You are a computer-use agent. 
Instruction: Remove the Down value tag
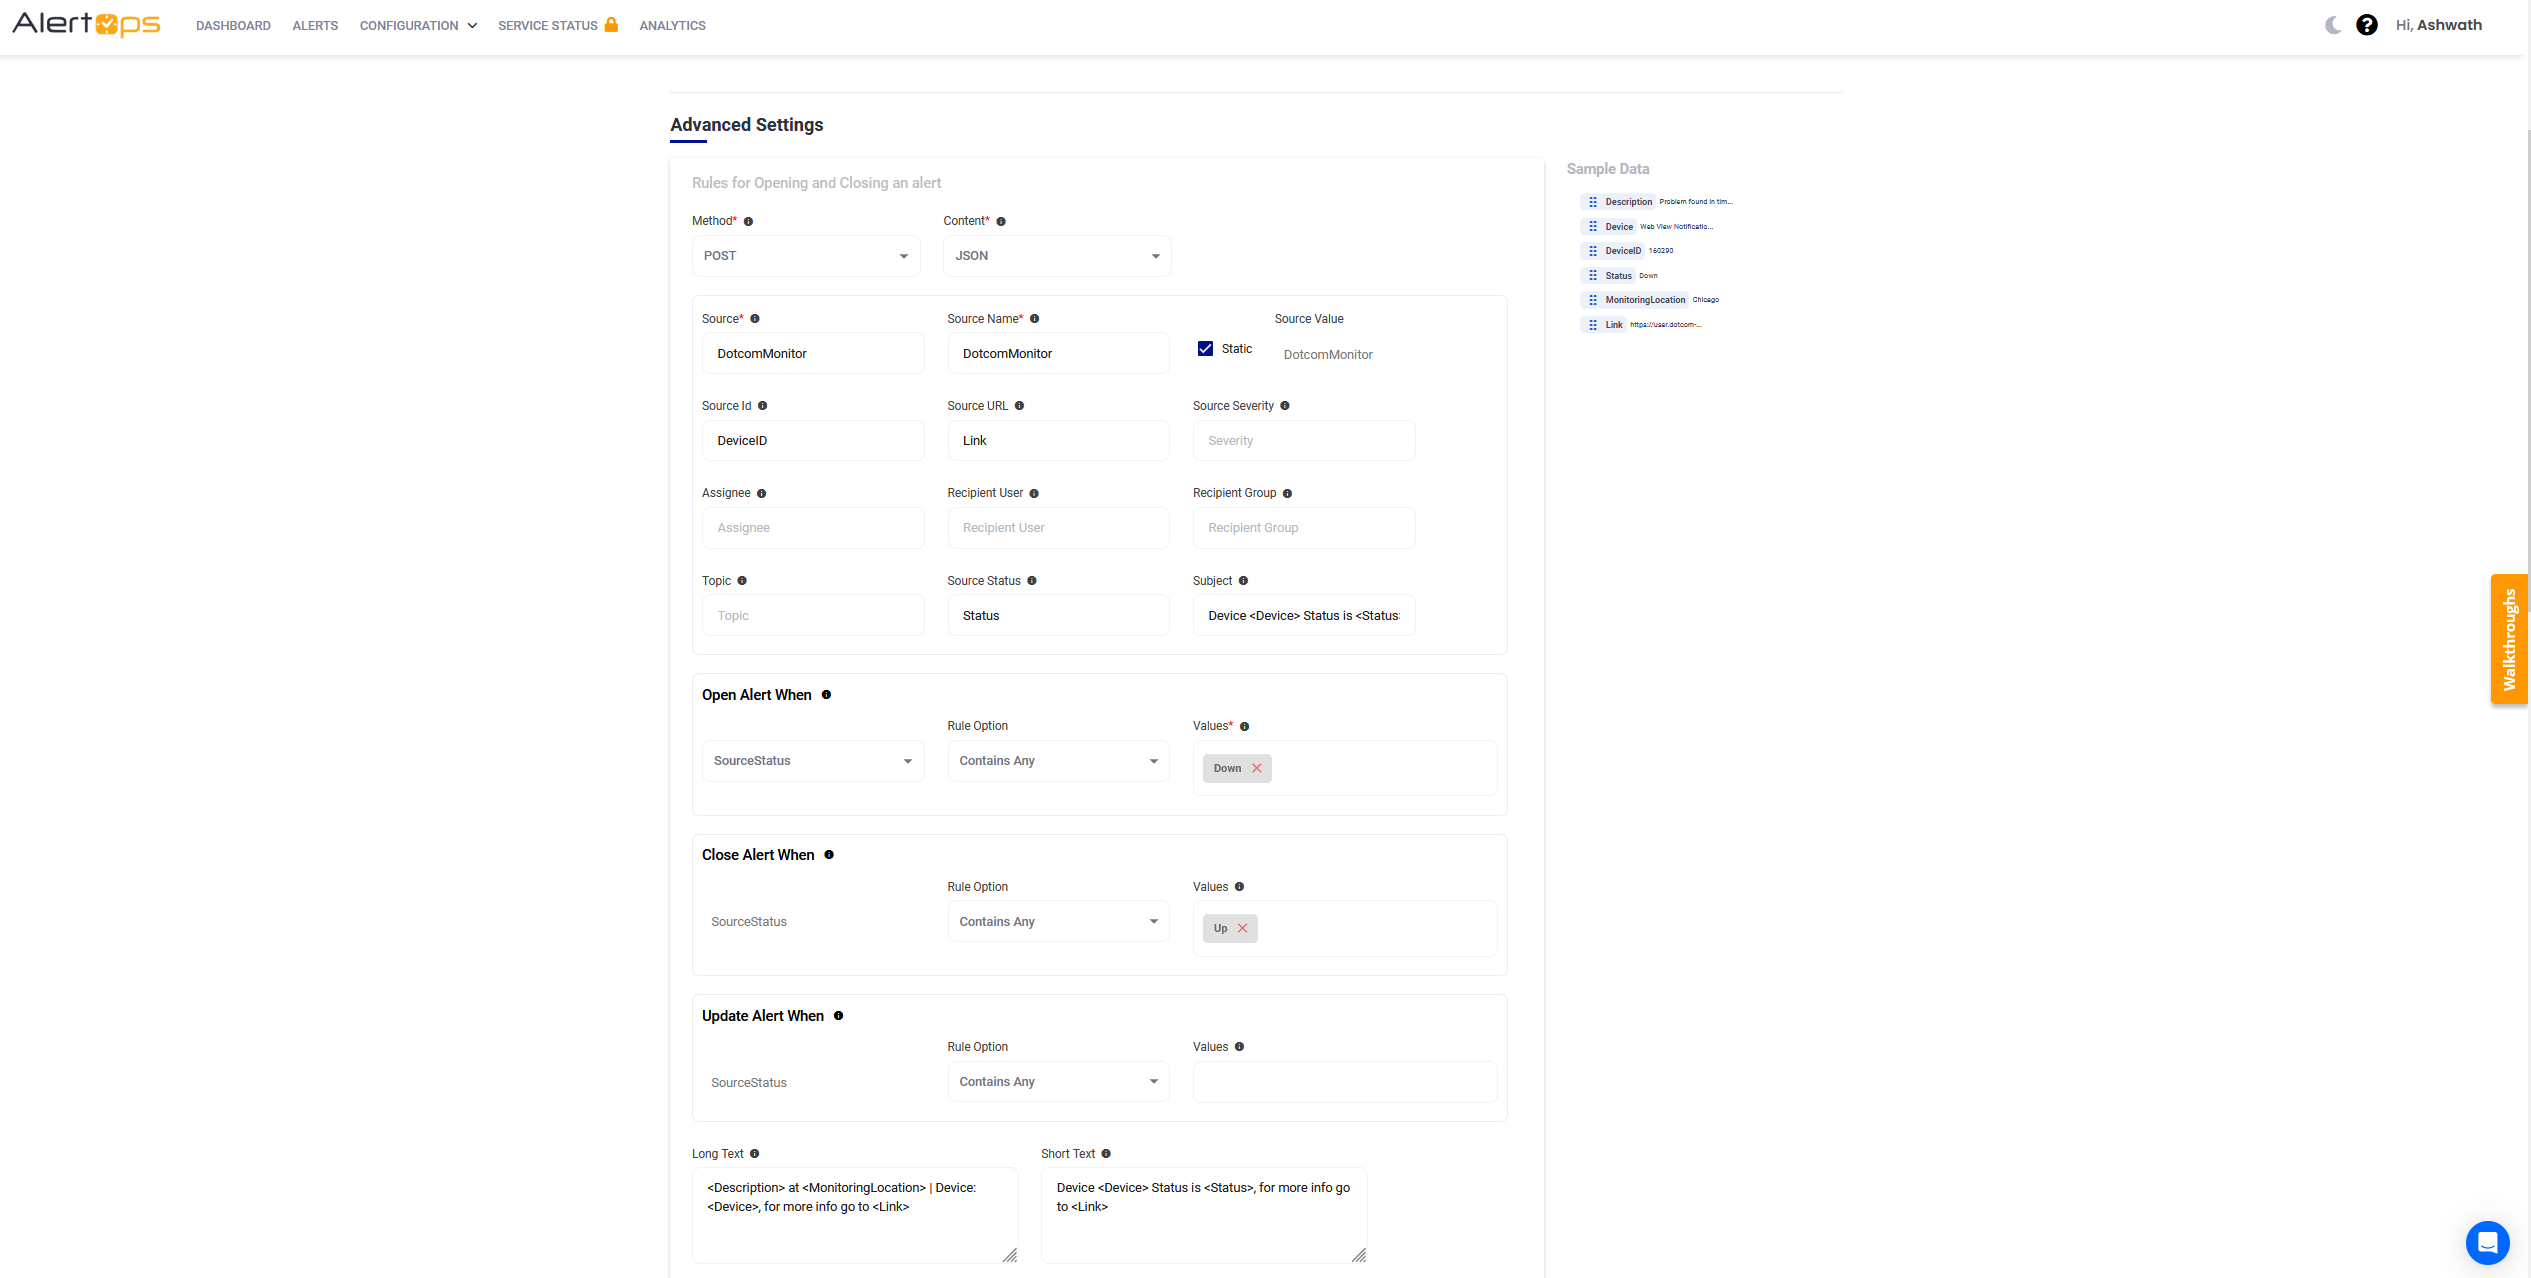(x=1257, y=768)
